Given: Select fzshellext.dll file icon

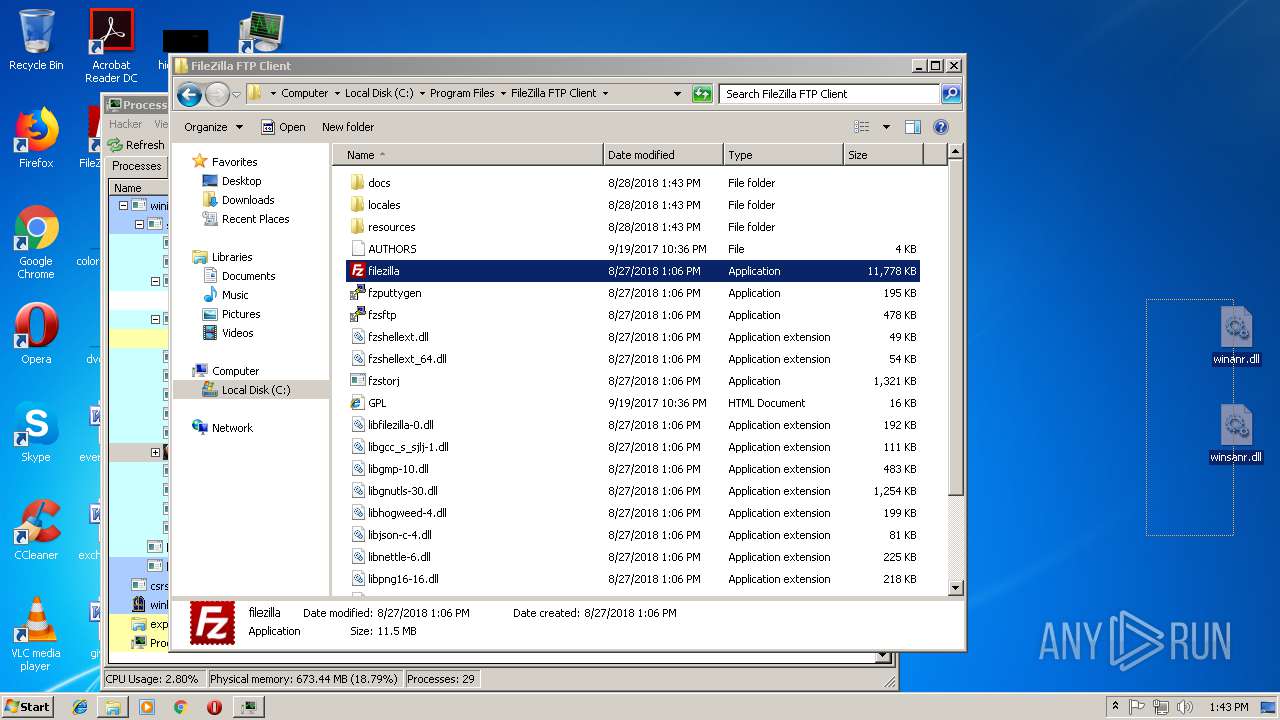Looking at the screenshot, I should [x=357, y=337].
